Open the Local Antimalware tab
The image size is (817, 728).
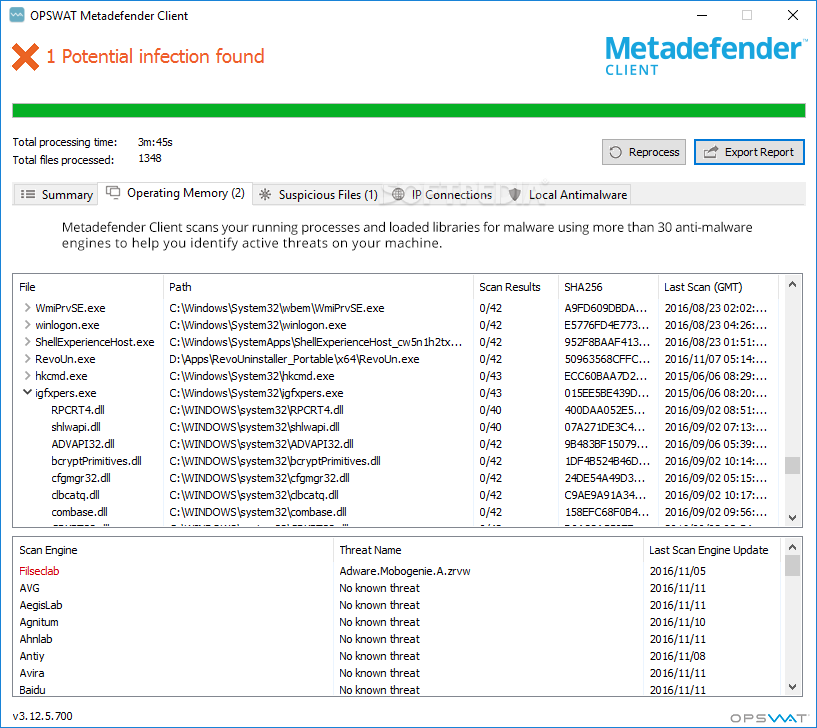tap(568, 194)
